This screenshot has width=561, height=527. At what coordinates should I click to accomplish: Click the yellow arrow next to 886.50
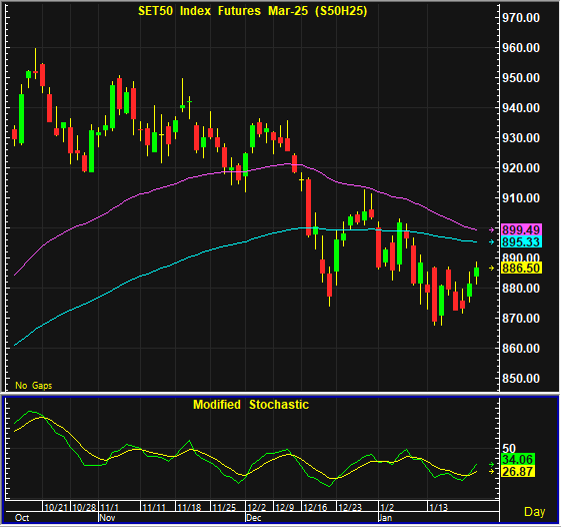click(492, 268)
